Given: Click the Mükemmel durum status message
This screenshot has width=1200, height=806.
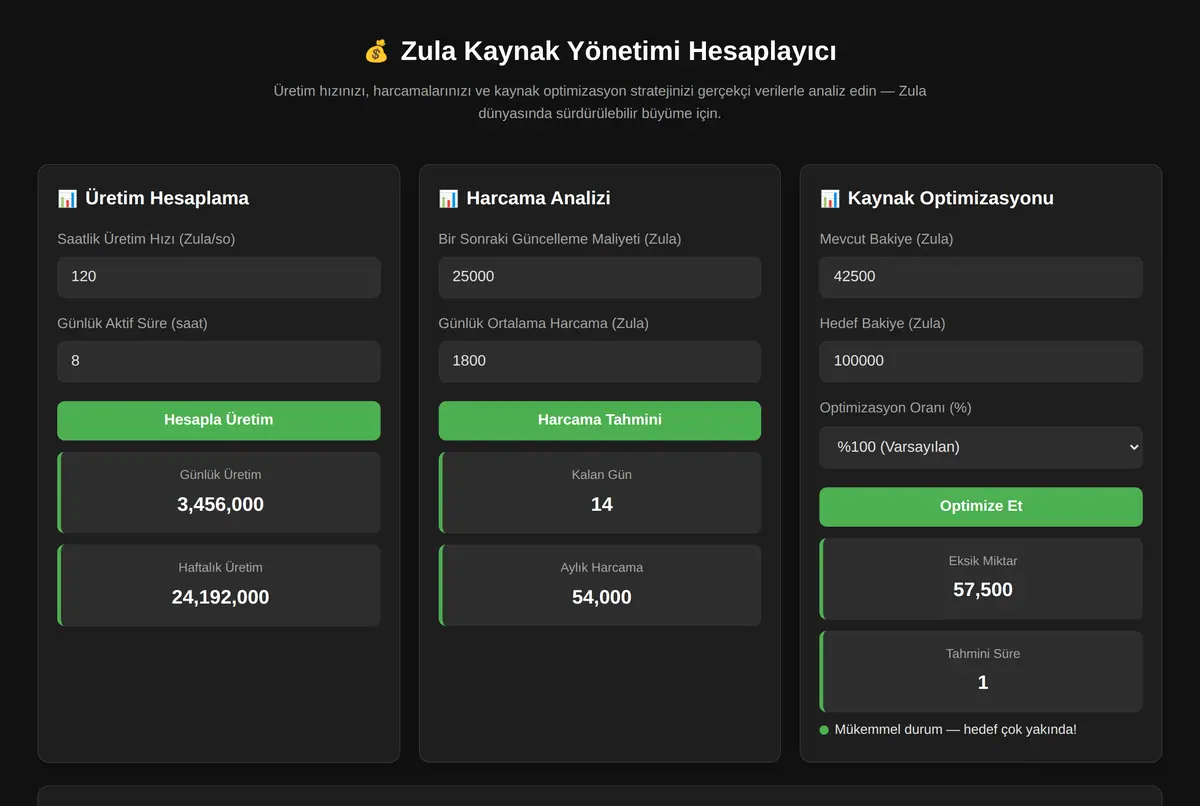Looking at the screenshot, I should pyautogui.click(x=956, y=730).
